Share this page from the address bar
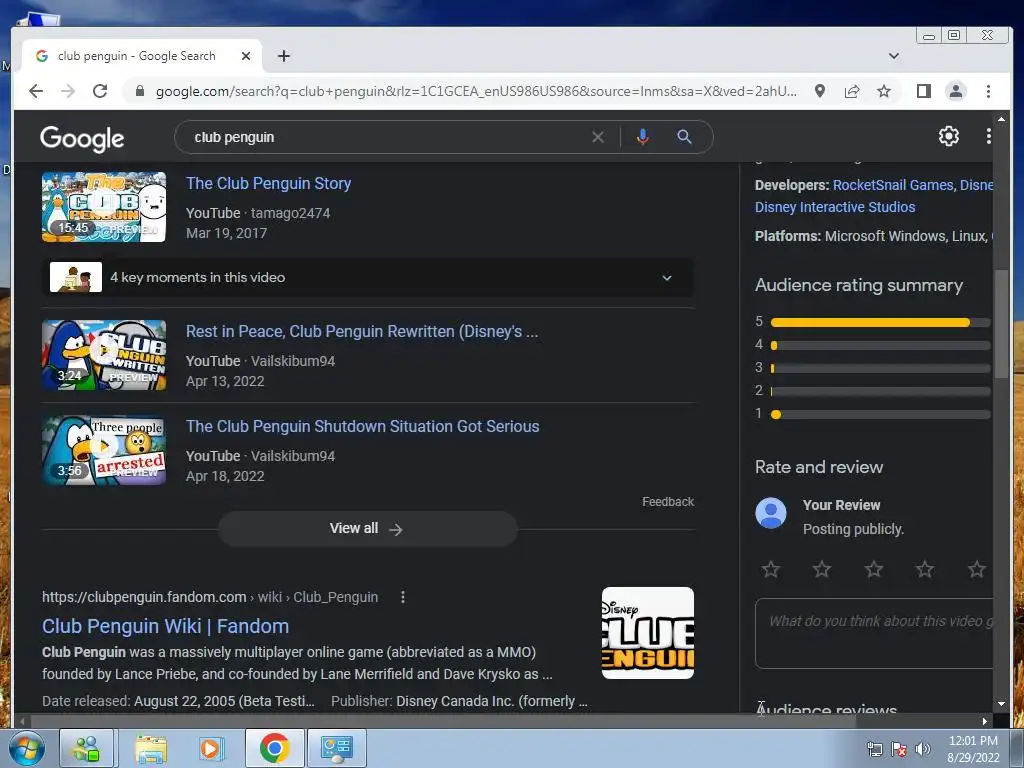This screenshot has width=1024, height=768. point(852,91)
